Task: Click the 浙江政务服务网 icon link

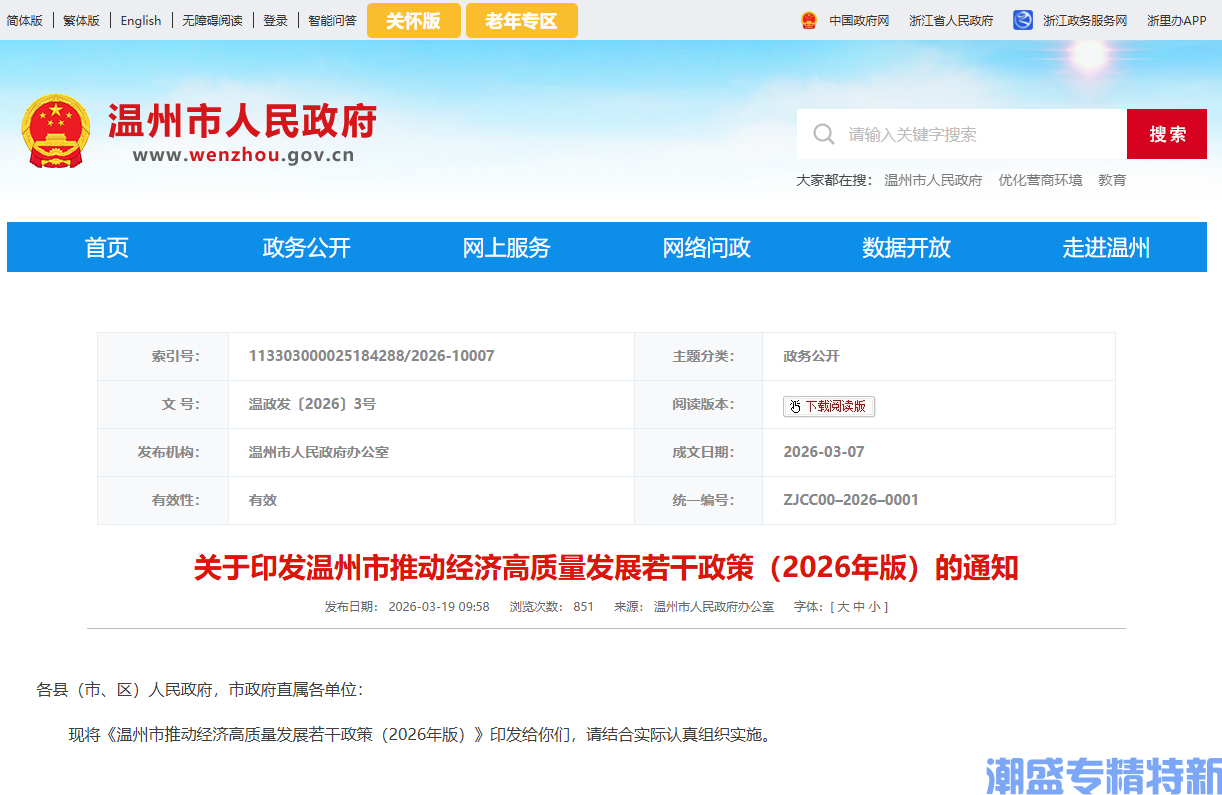Action: 1021,19
